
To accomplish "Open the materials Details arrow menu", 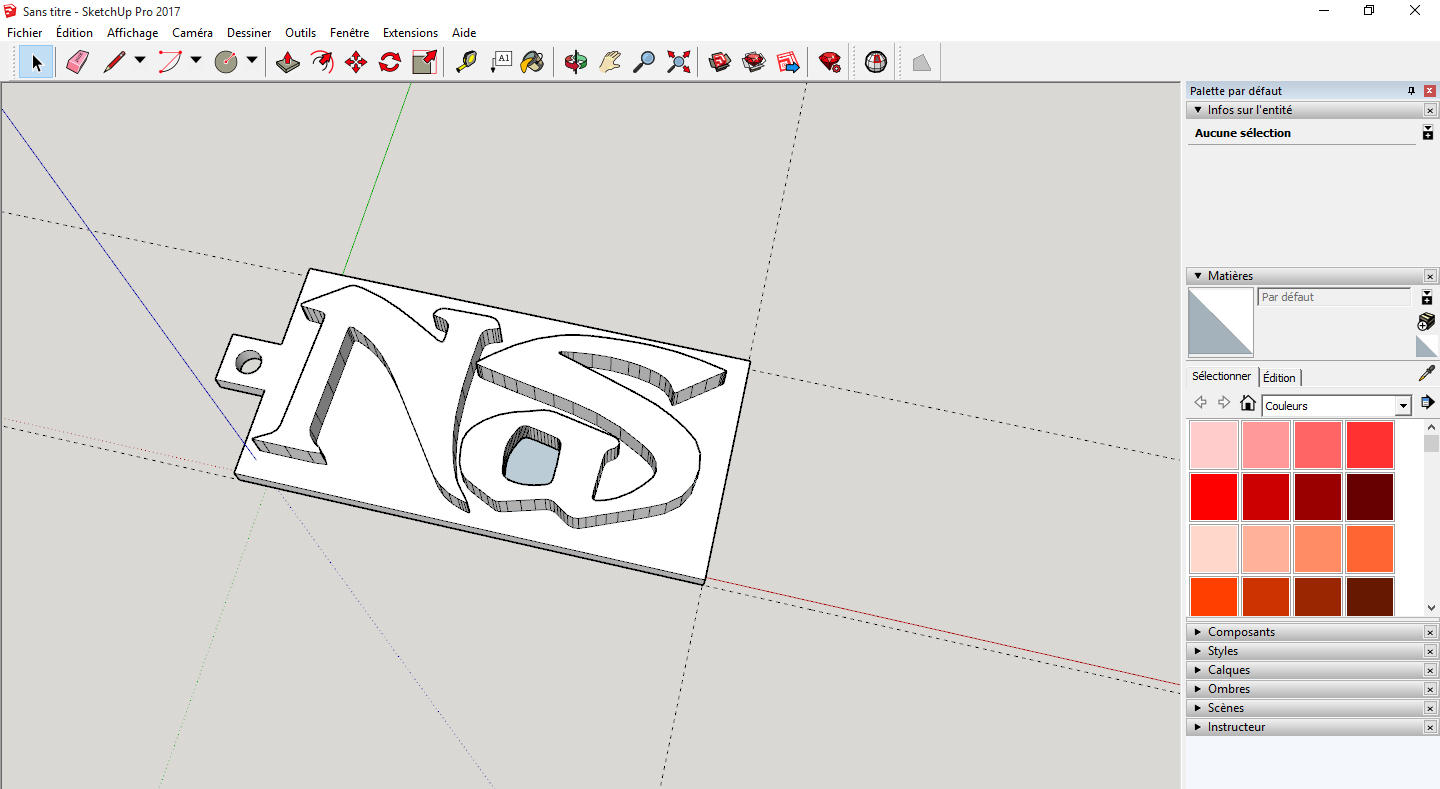I will pos(1427,403).
